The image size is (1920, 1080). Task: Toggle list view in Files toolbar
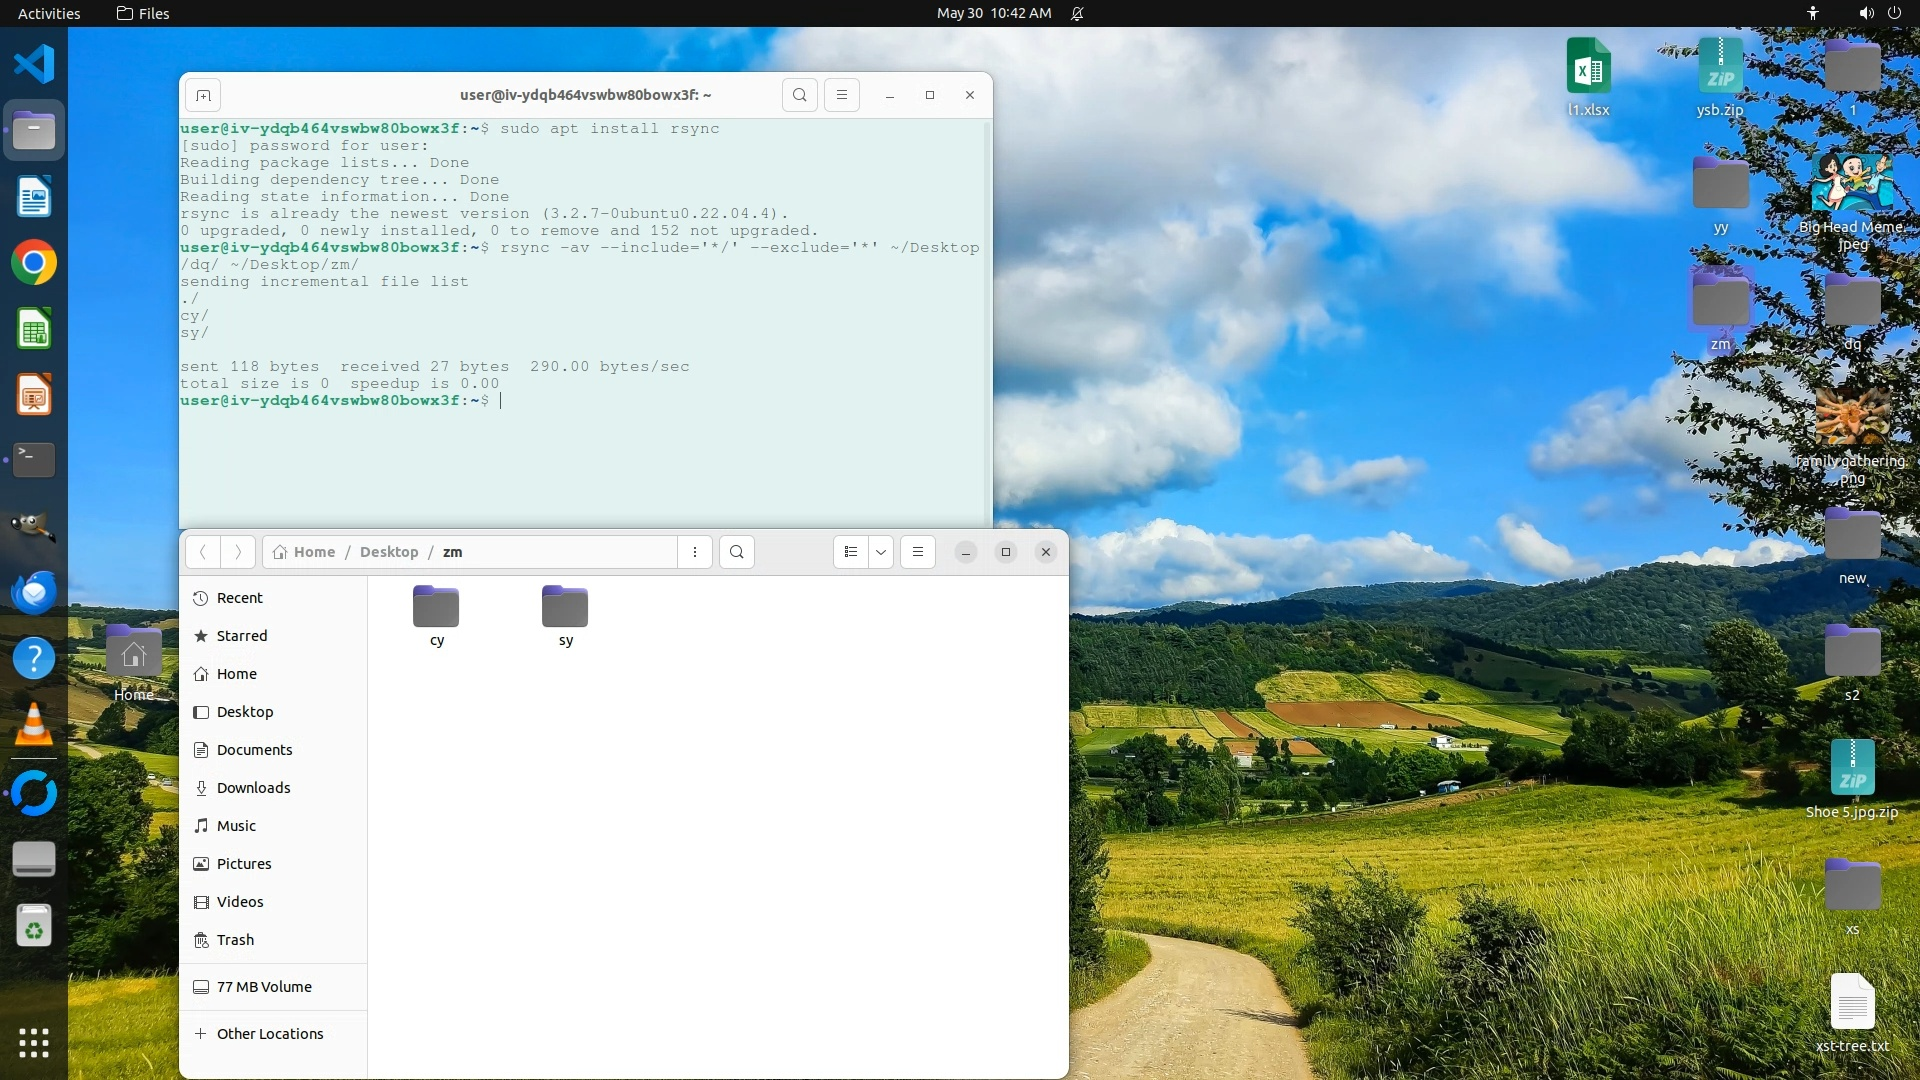[850, 552]
